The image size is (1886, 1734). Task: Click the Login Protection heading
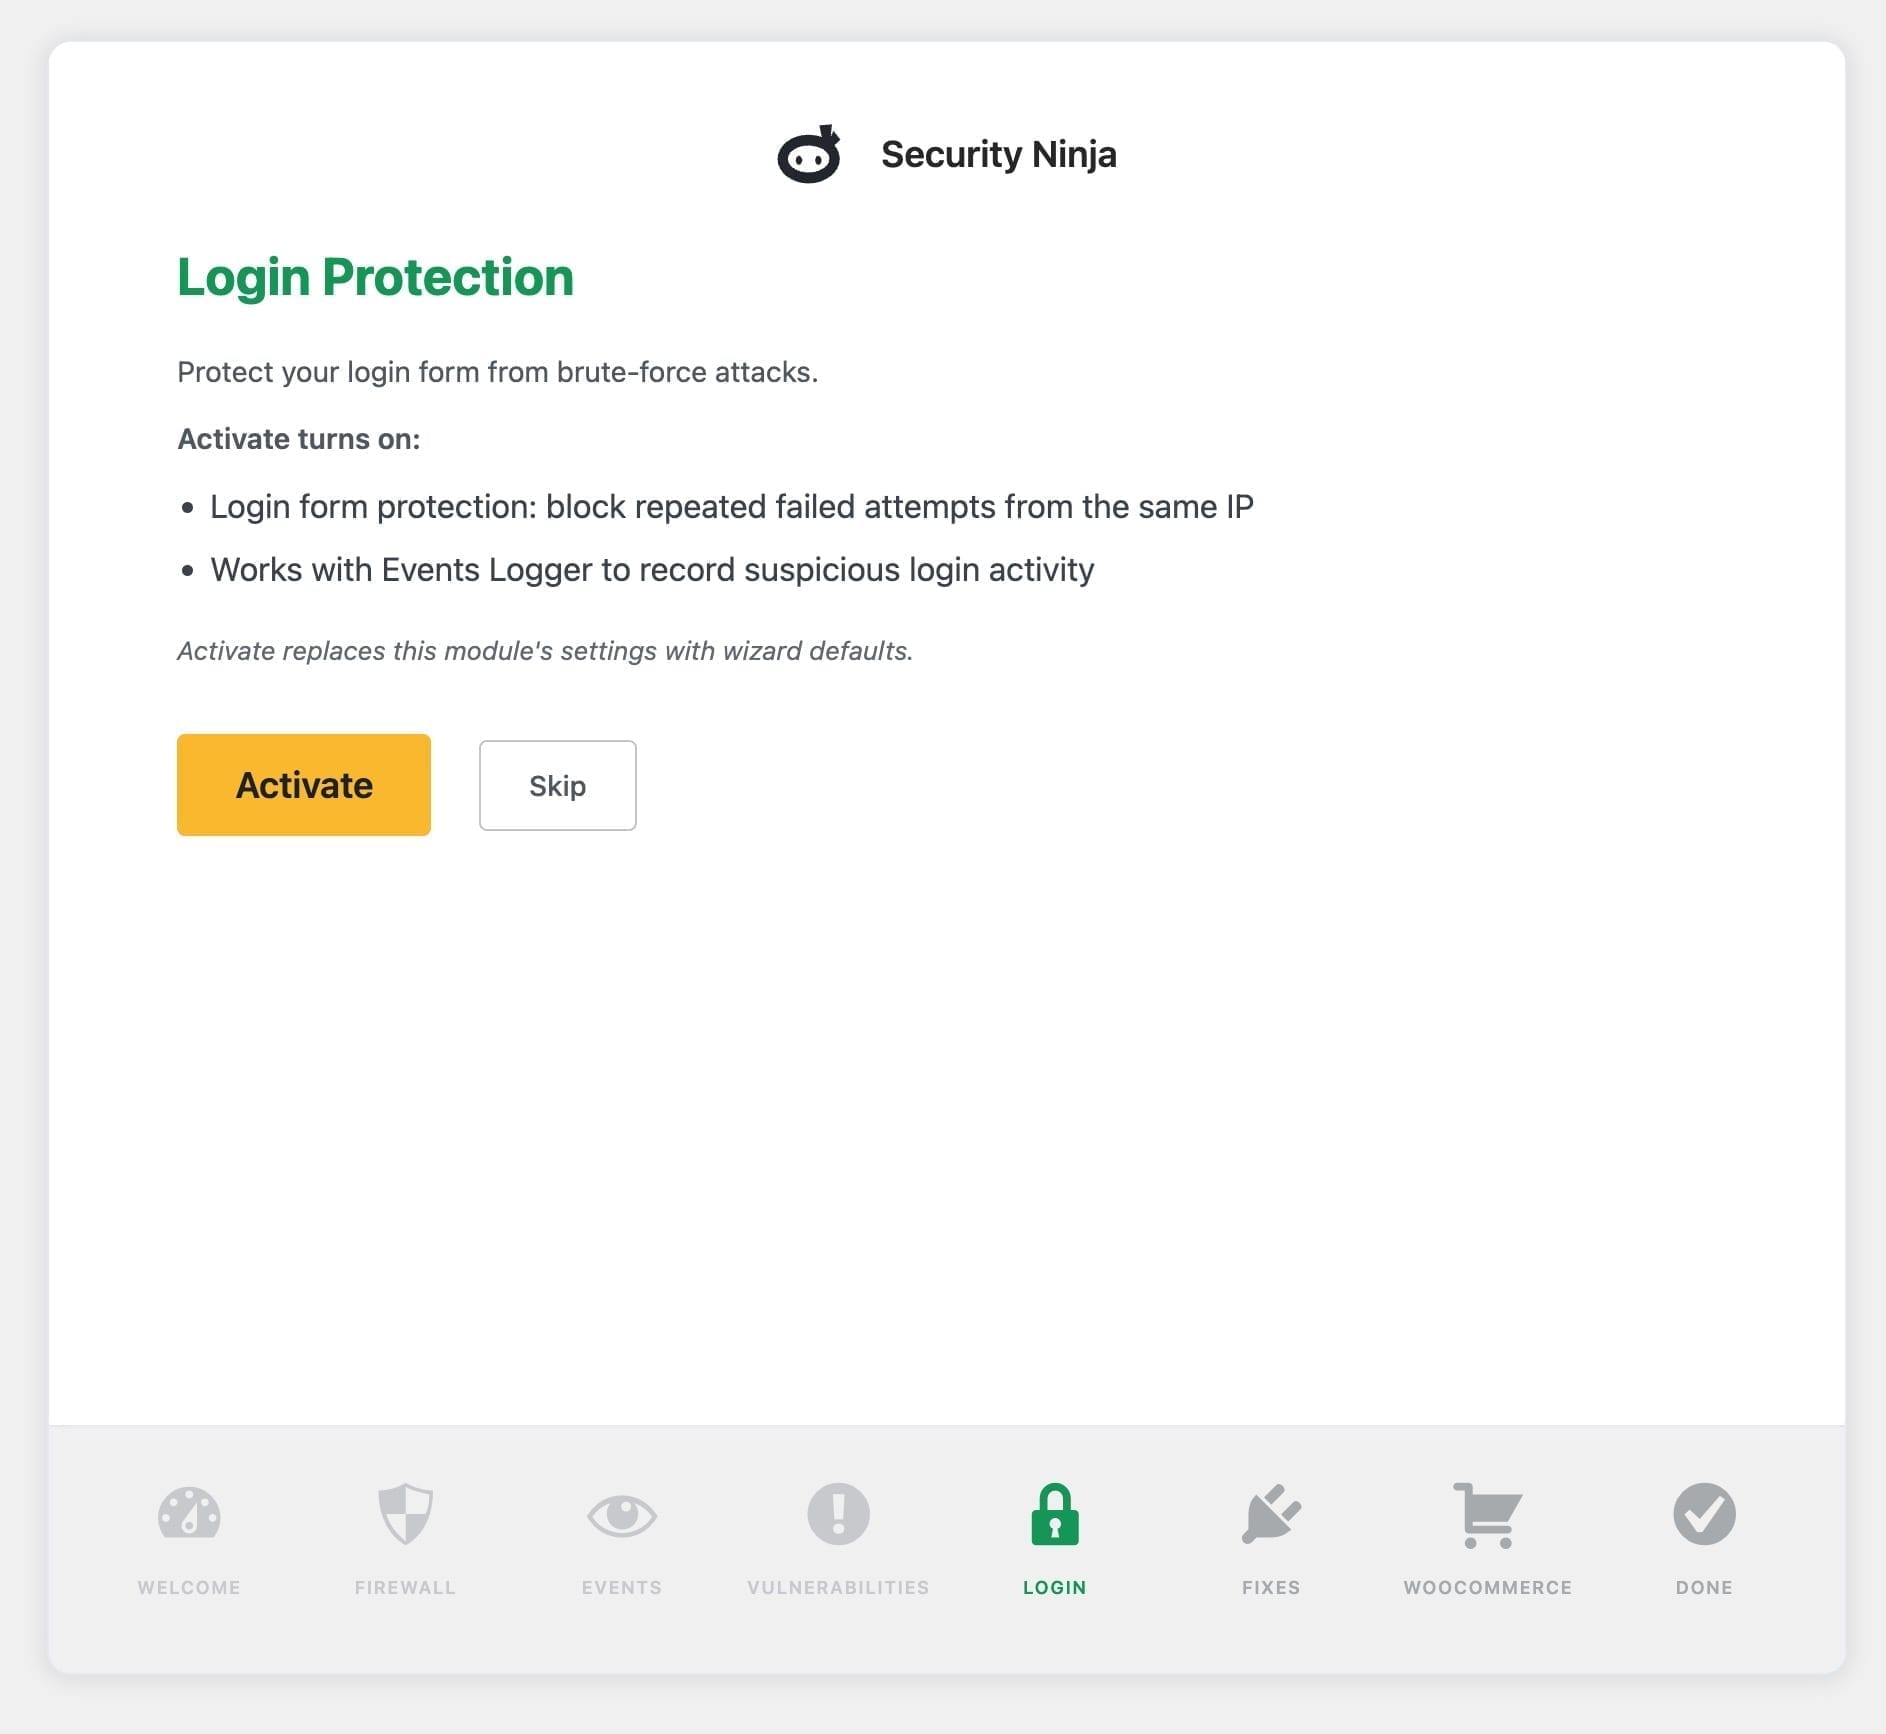pos(375,277)
